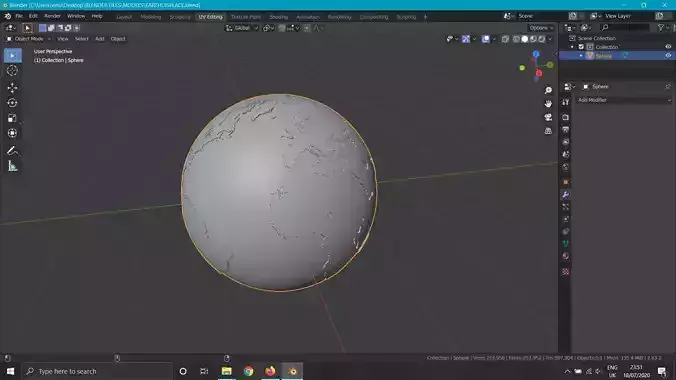Viewport: 676px width, 380px height.
Task: Open the Scene properties tab
Action: coord(566,154)
